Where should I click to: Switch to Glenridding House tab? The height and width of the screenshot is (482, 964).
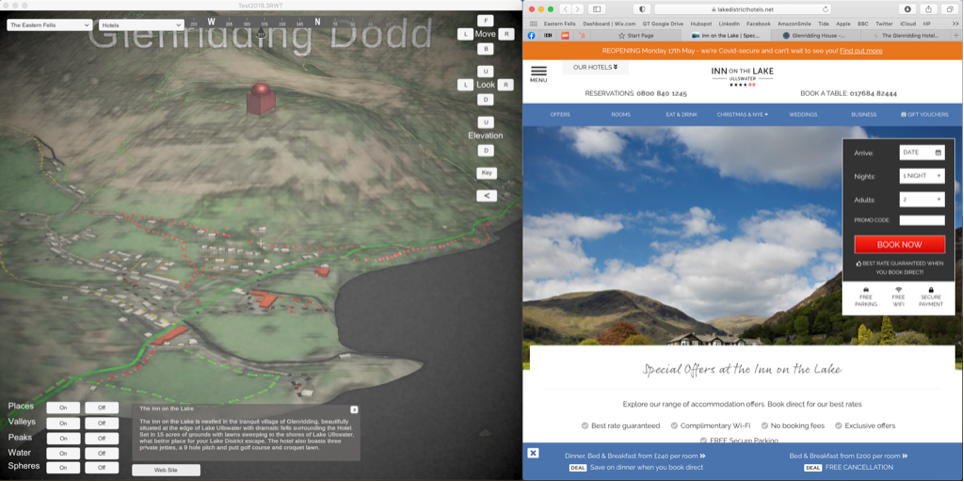(x=815, y=36)
